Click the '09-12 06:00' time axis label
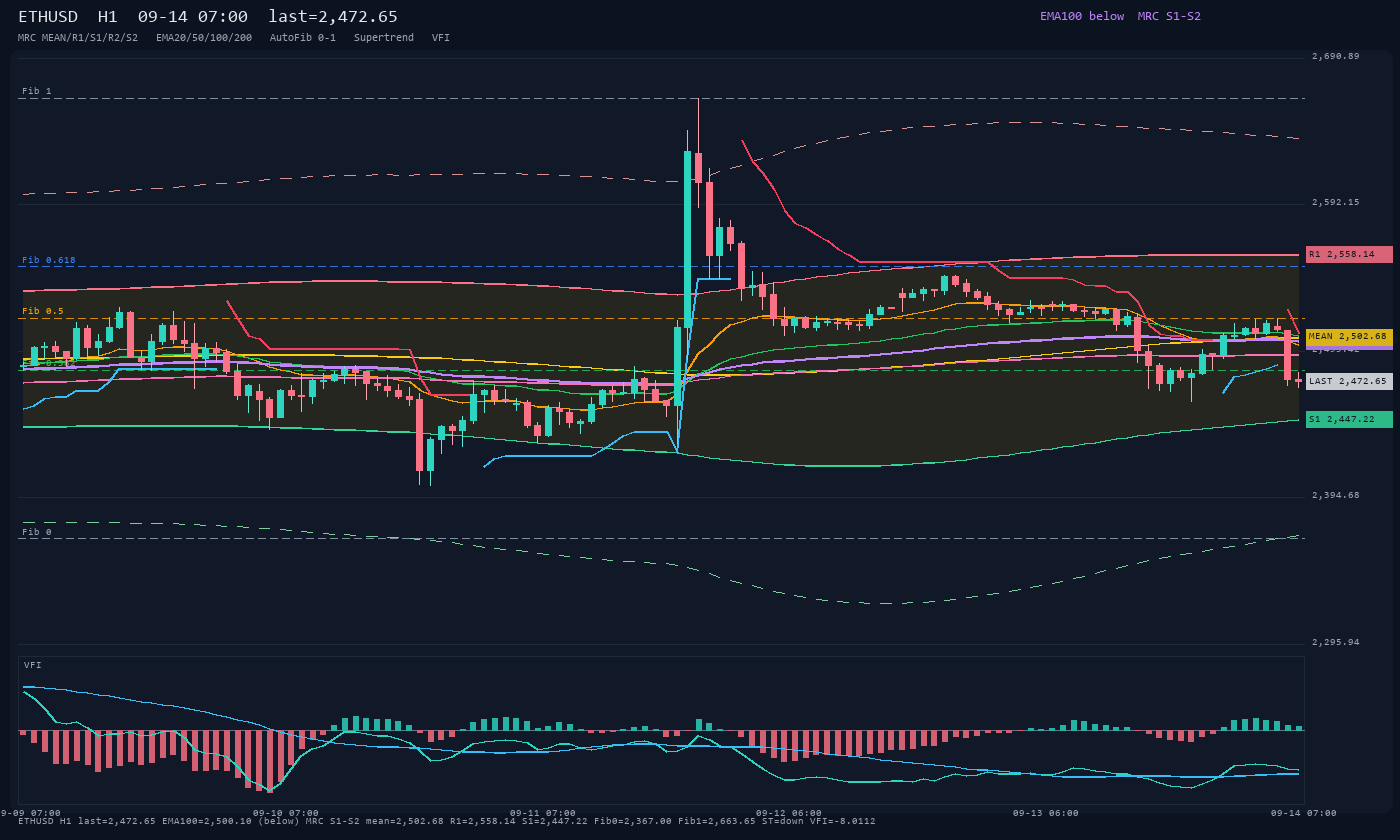1400x840 pixels. click(x=789, y=813)
